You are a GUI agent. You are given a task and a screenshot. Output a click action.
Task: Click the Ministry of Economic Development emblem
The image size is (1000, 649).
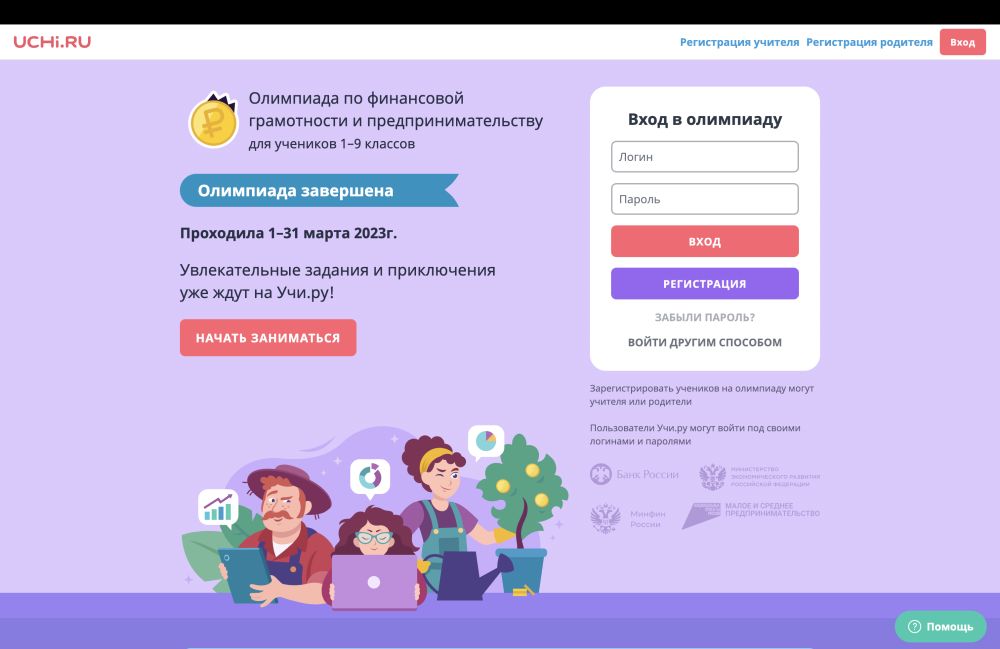pyautogui.click(x=712, y=476)
